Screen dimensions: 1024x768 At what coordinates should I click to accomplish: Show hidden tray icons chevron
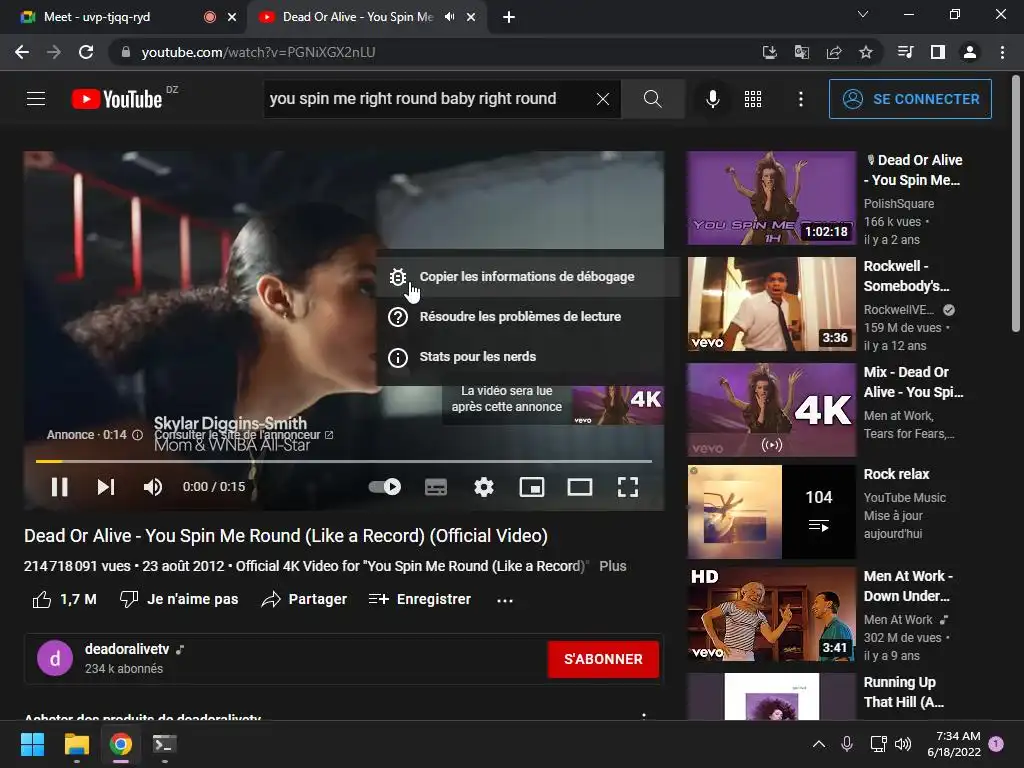coord(818,744)
